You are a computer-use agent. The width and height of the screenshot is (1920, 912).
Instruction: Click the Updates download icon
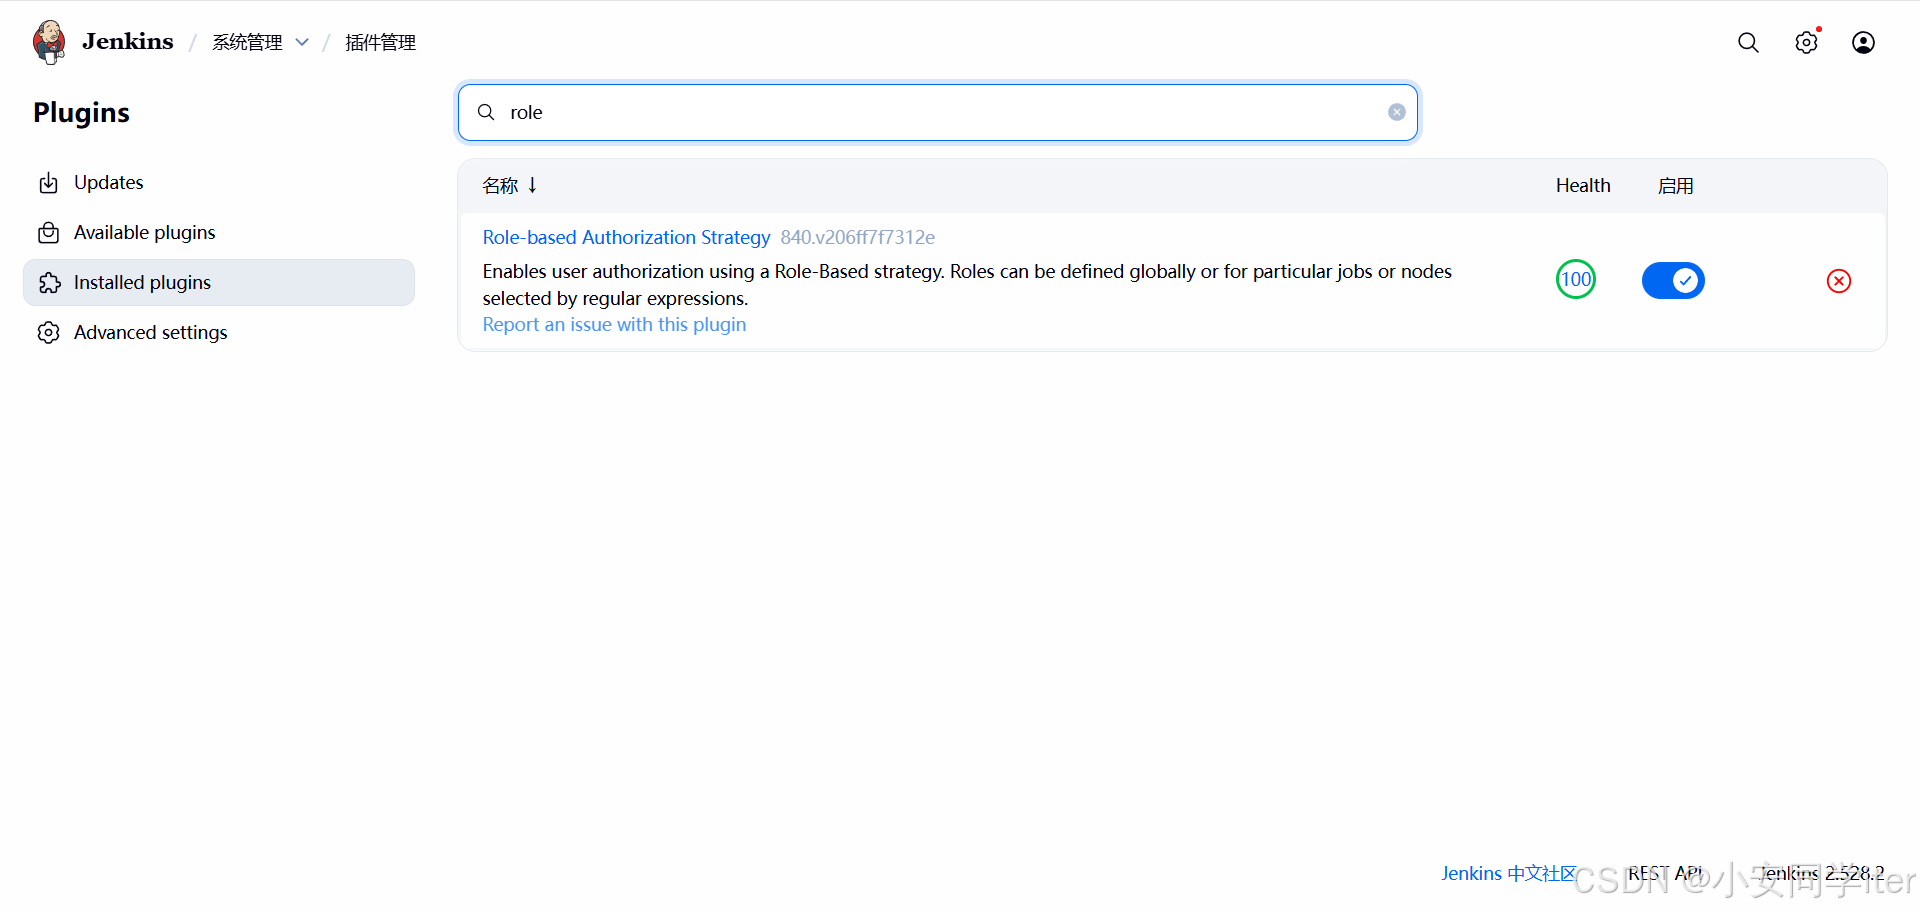(x=48, y=183)
